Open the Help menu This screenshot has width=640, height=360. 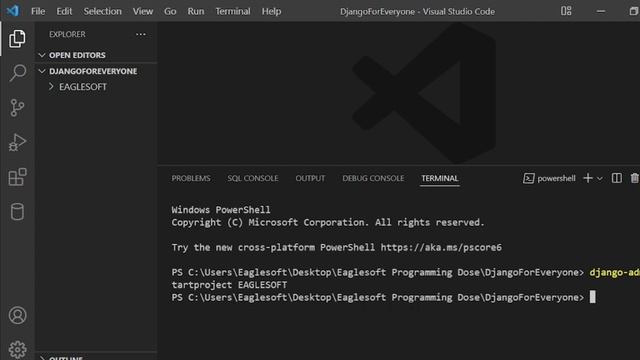pyautogui.click(x=271, y=11)
